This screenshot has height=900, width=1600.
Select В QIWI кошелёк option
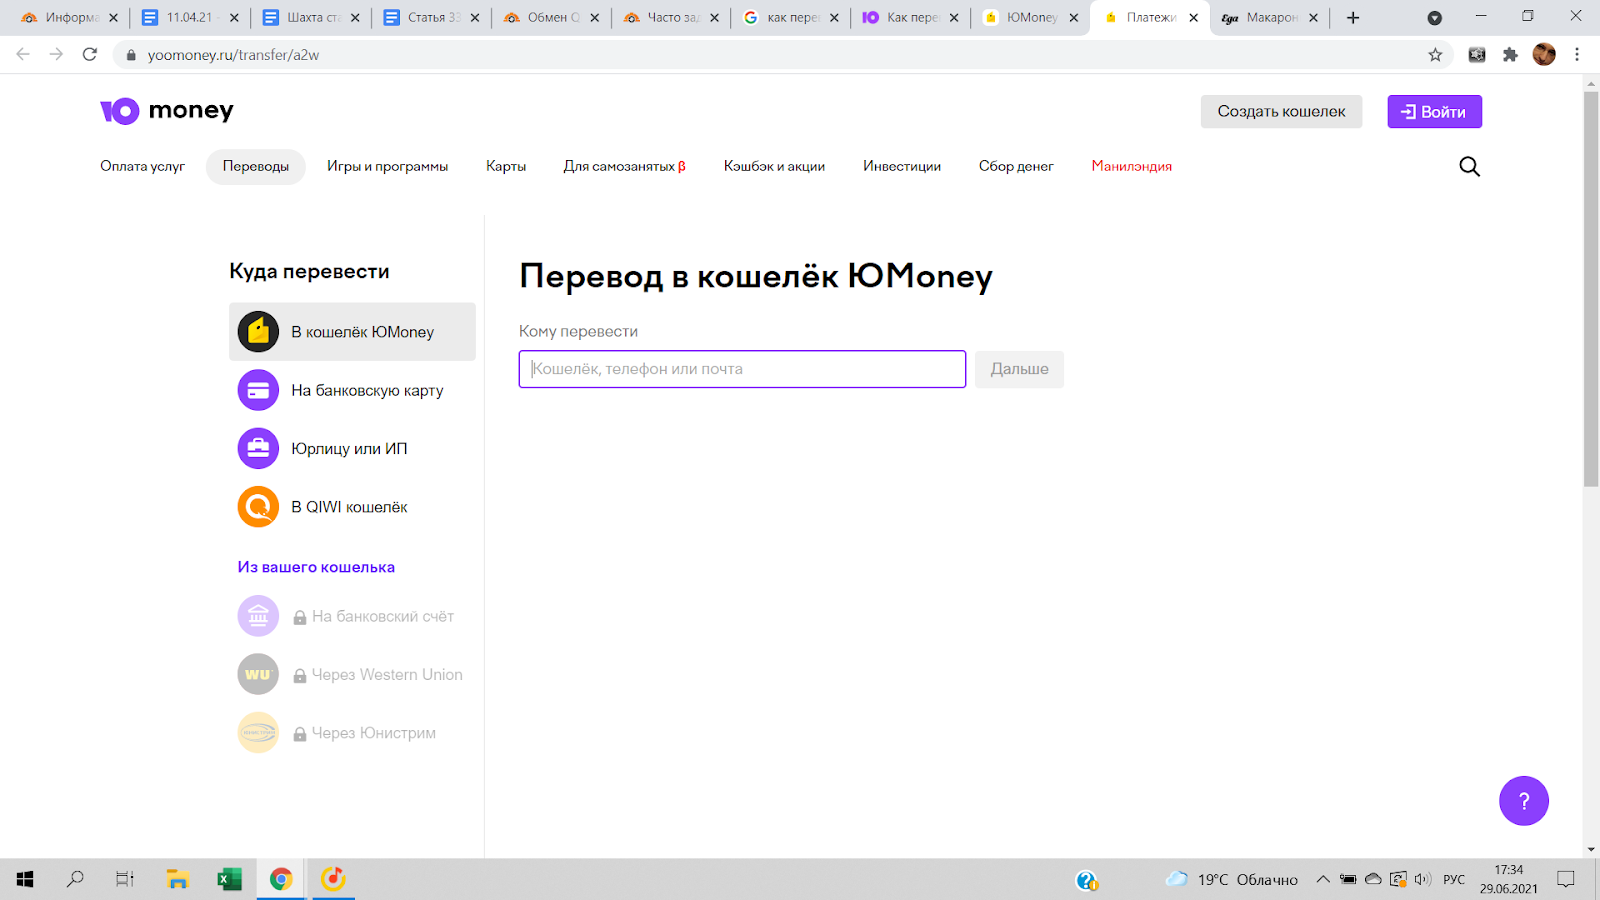pyautogui.click(x=352, y=507)
